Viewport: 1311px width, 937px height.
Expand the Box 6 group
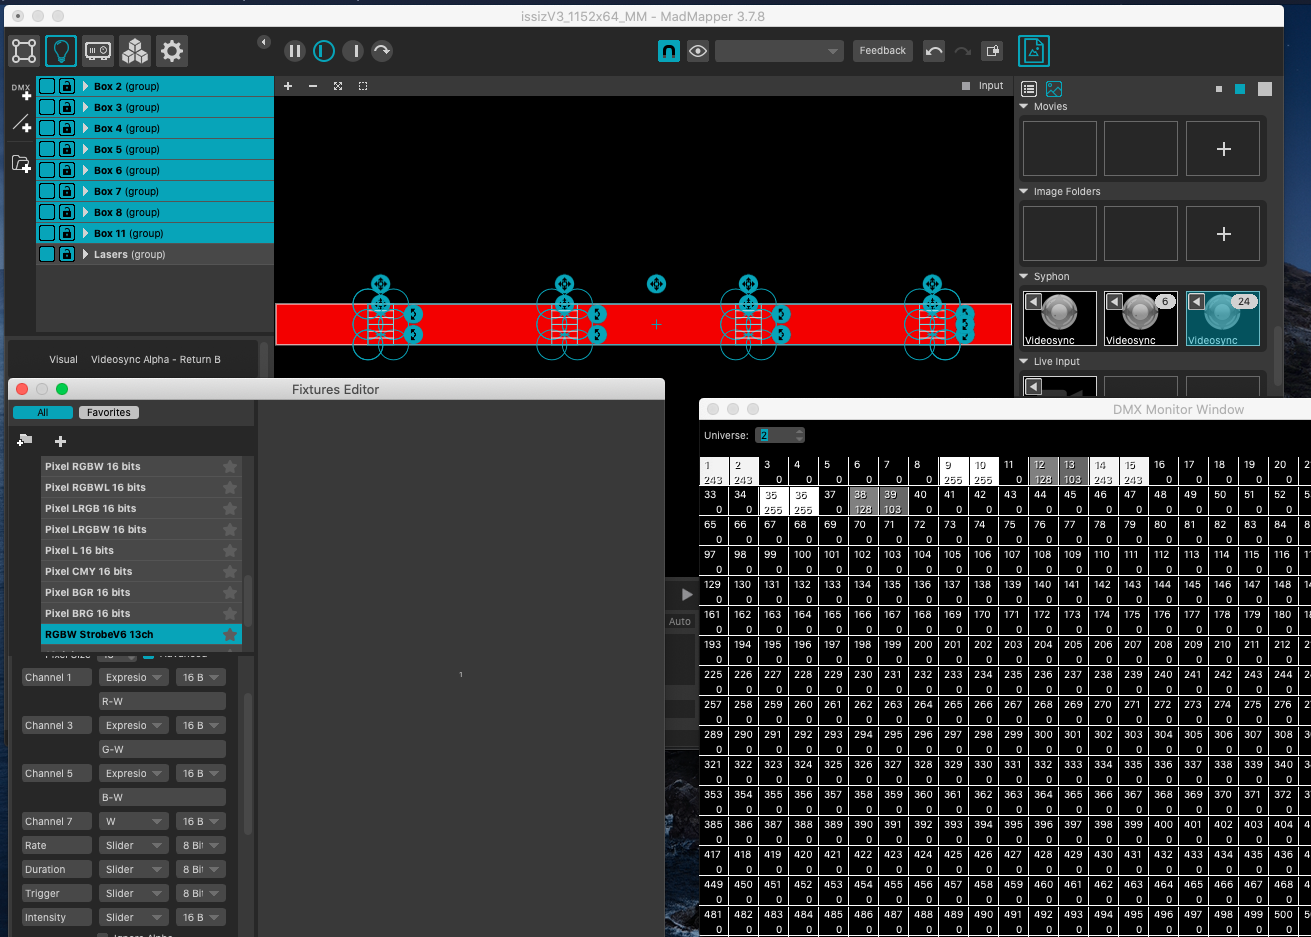tap(85, 170)
